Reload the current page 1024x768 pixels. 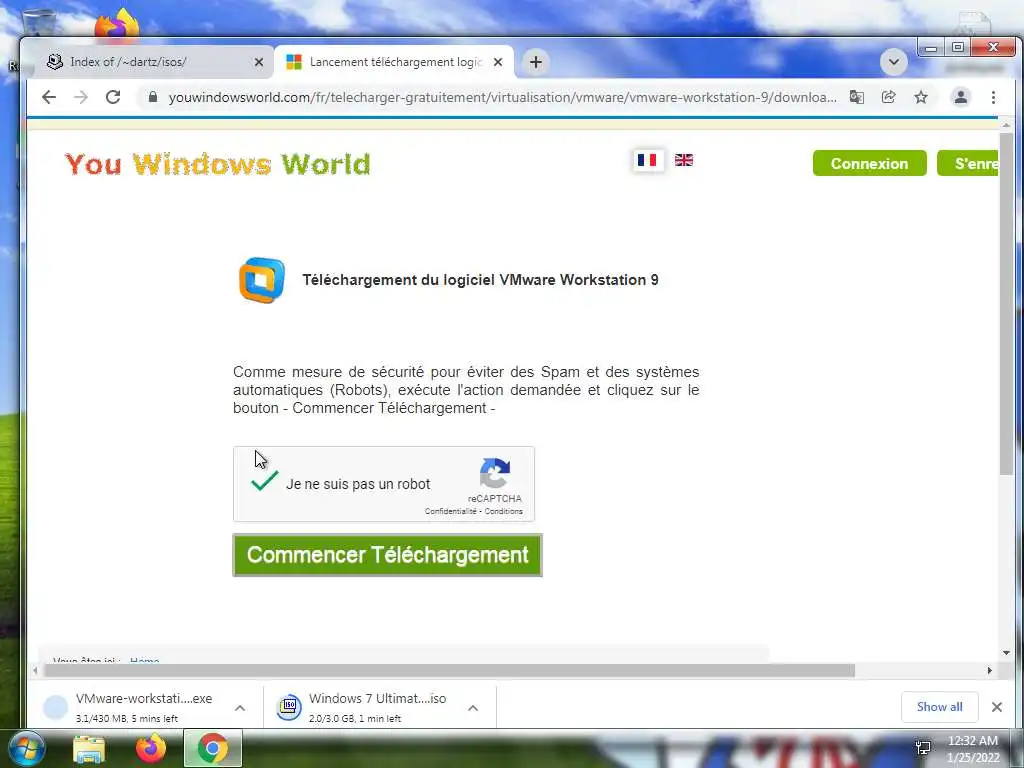[113, 97]
